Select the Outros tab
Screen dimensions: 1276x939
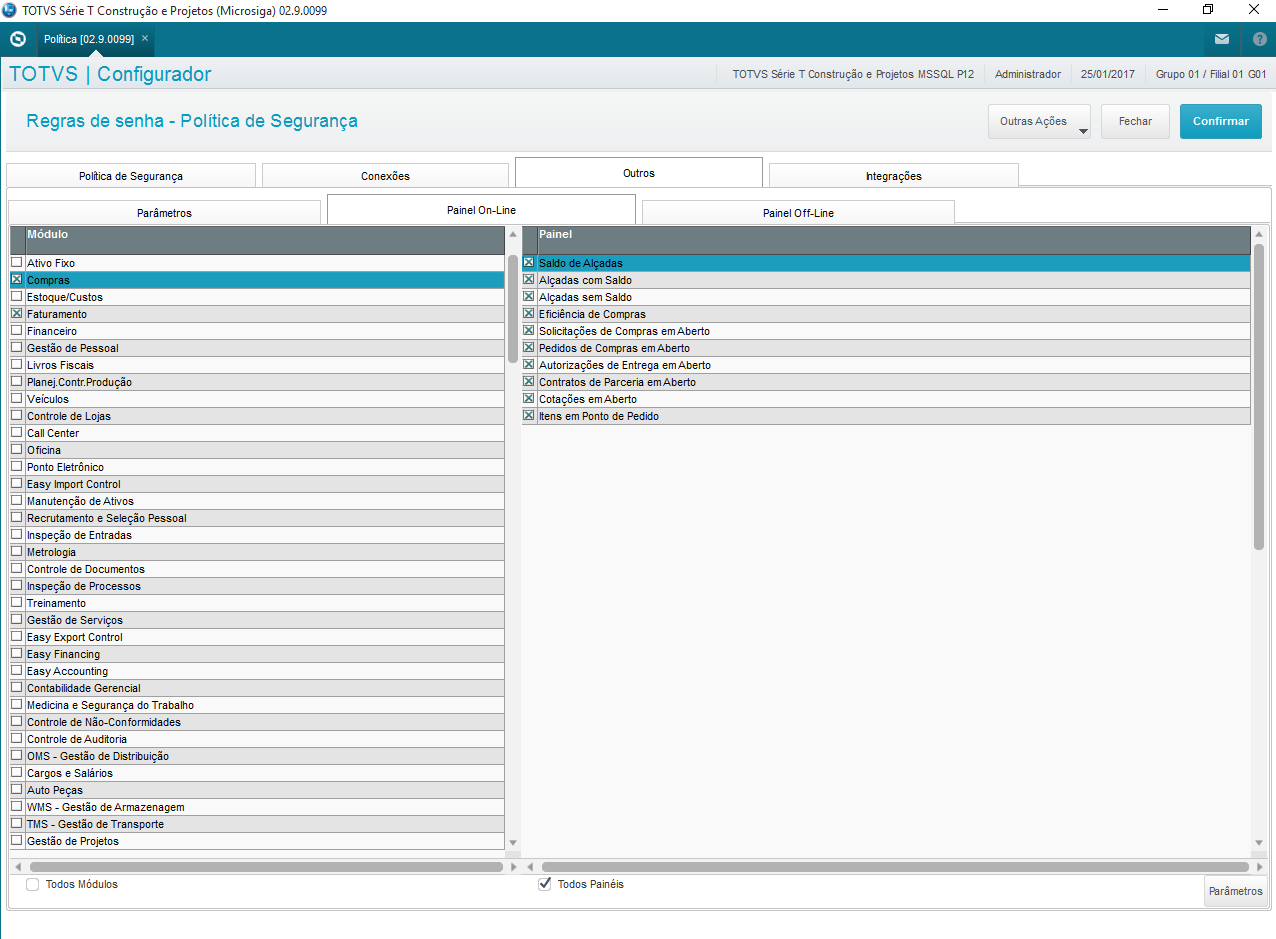click(639, 173)
